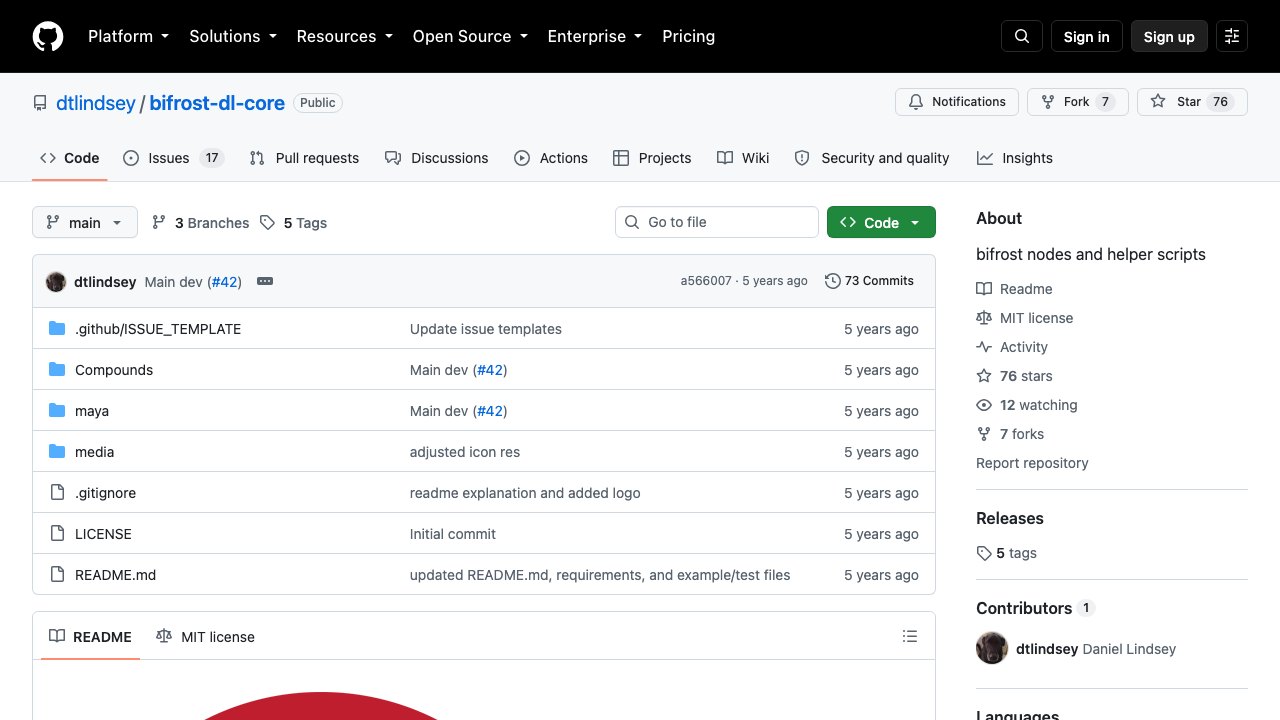Open the maya folder
The height and width of the screenshot is (720, 1280).
point(92,411)
